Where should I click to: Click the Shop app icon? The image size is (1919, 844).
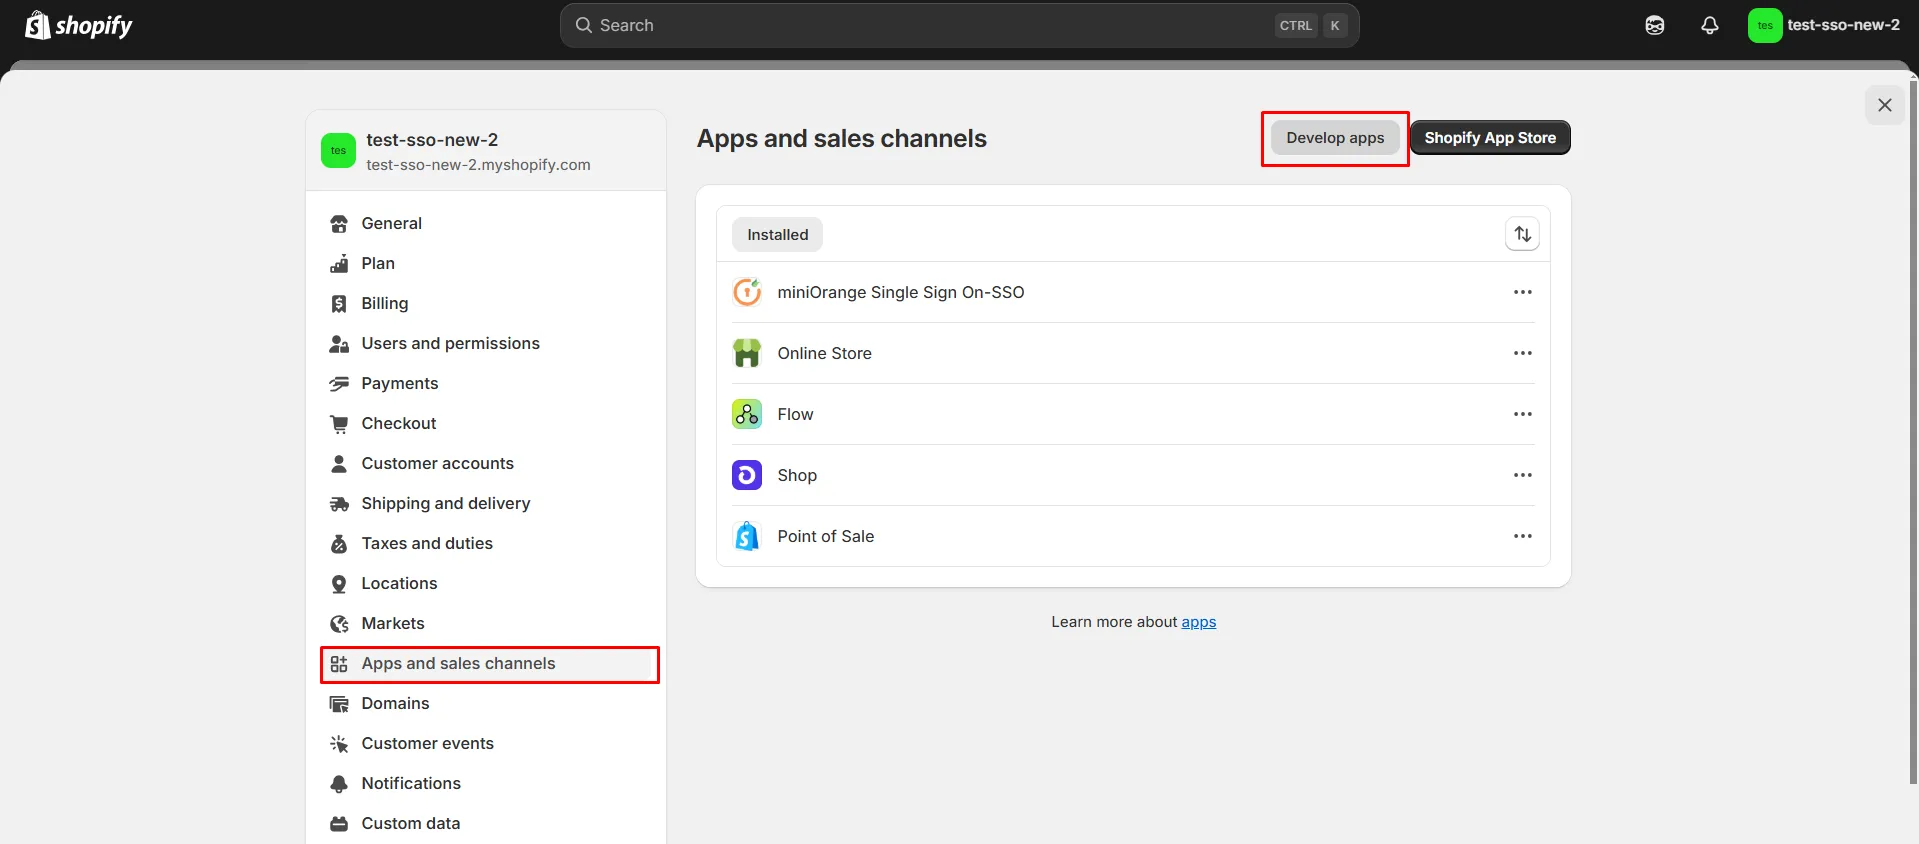(x=747, y=475)
